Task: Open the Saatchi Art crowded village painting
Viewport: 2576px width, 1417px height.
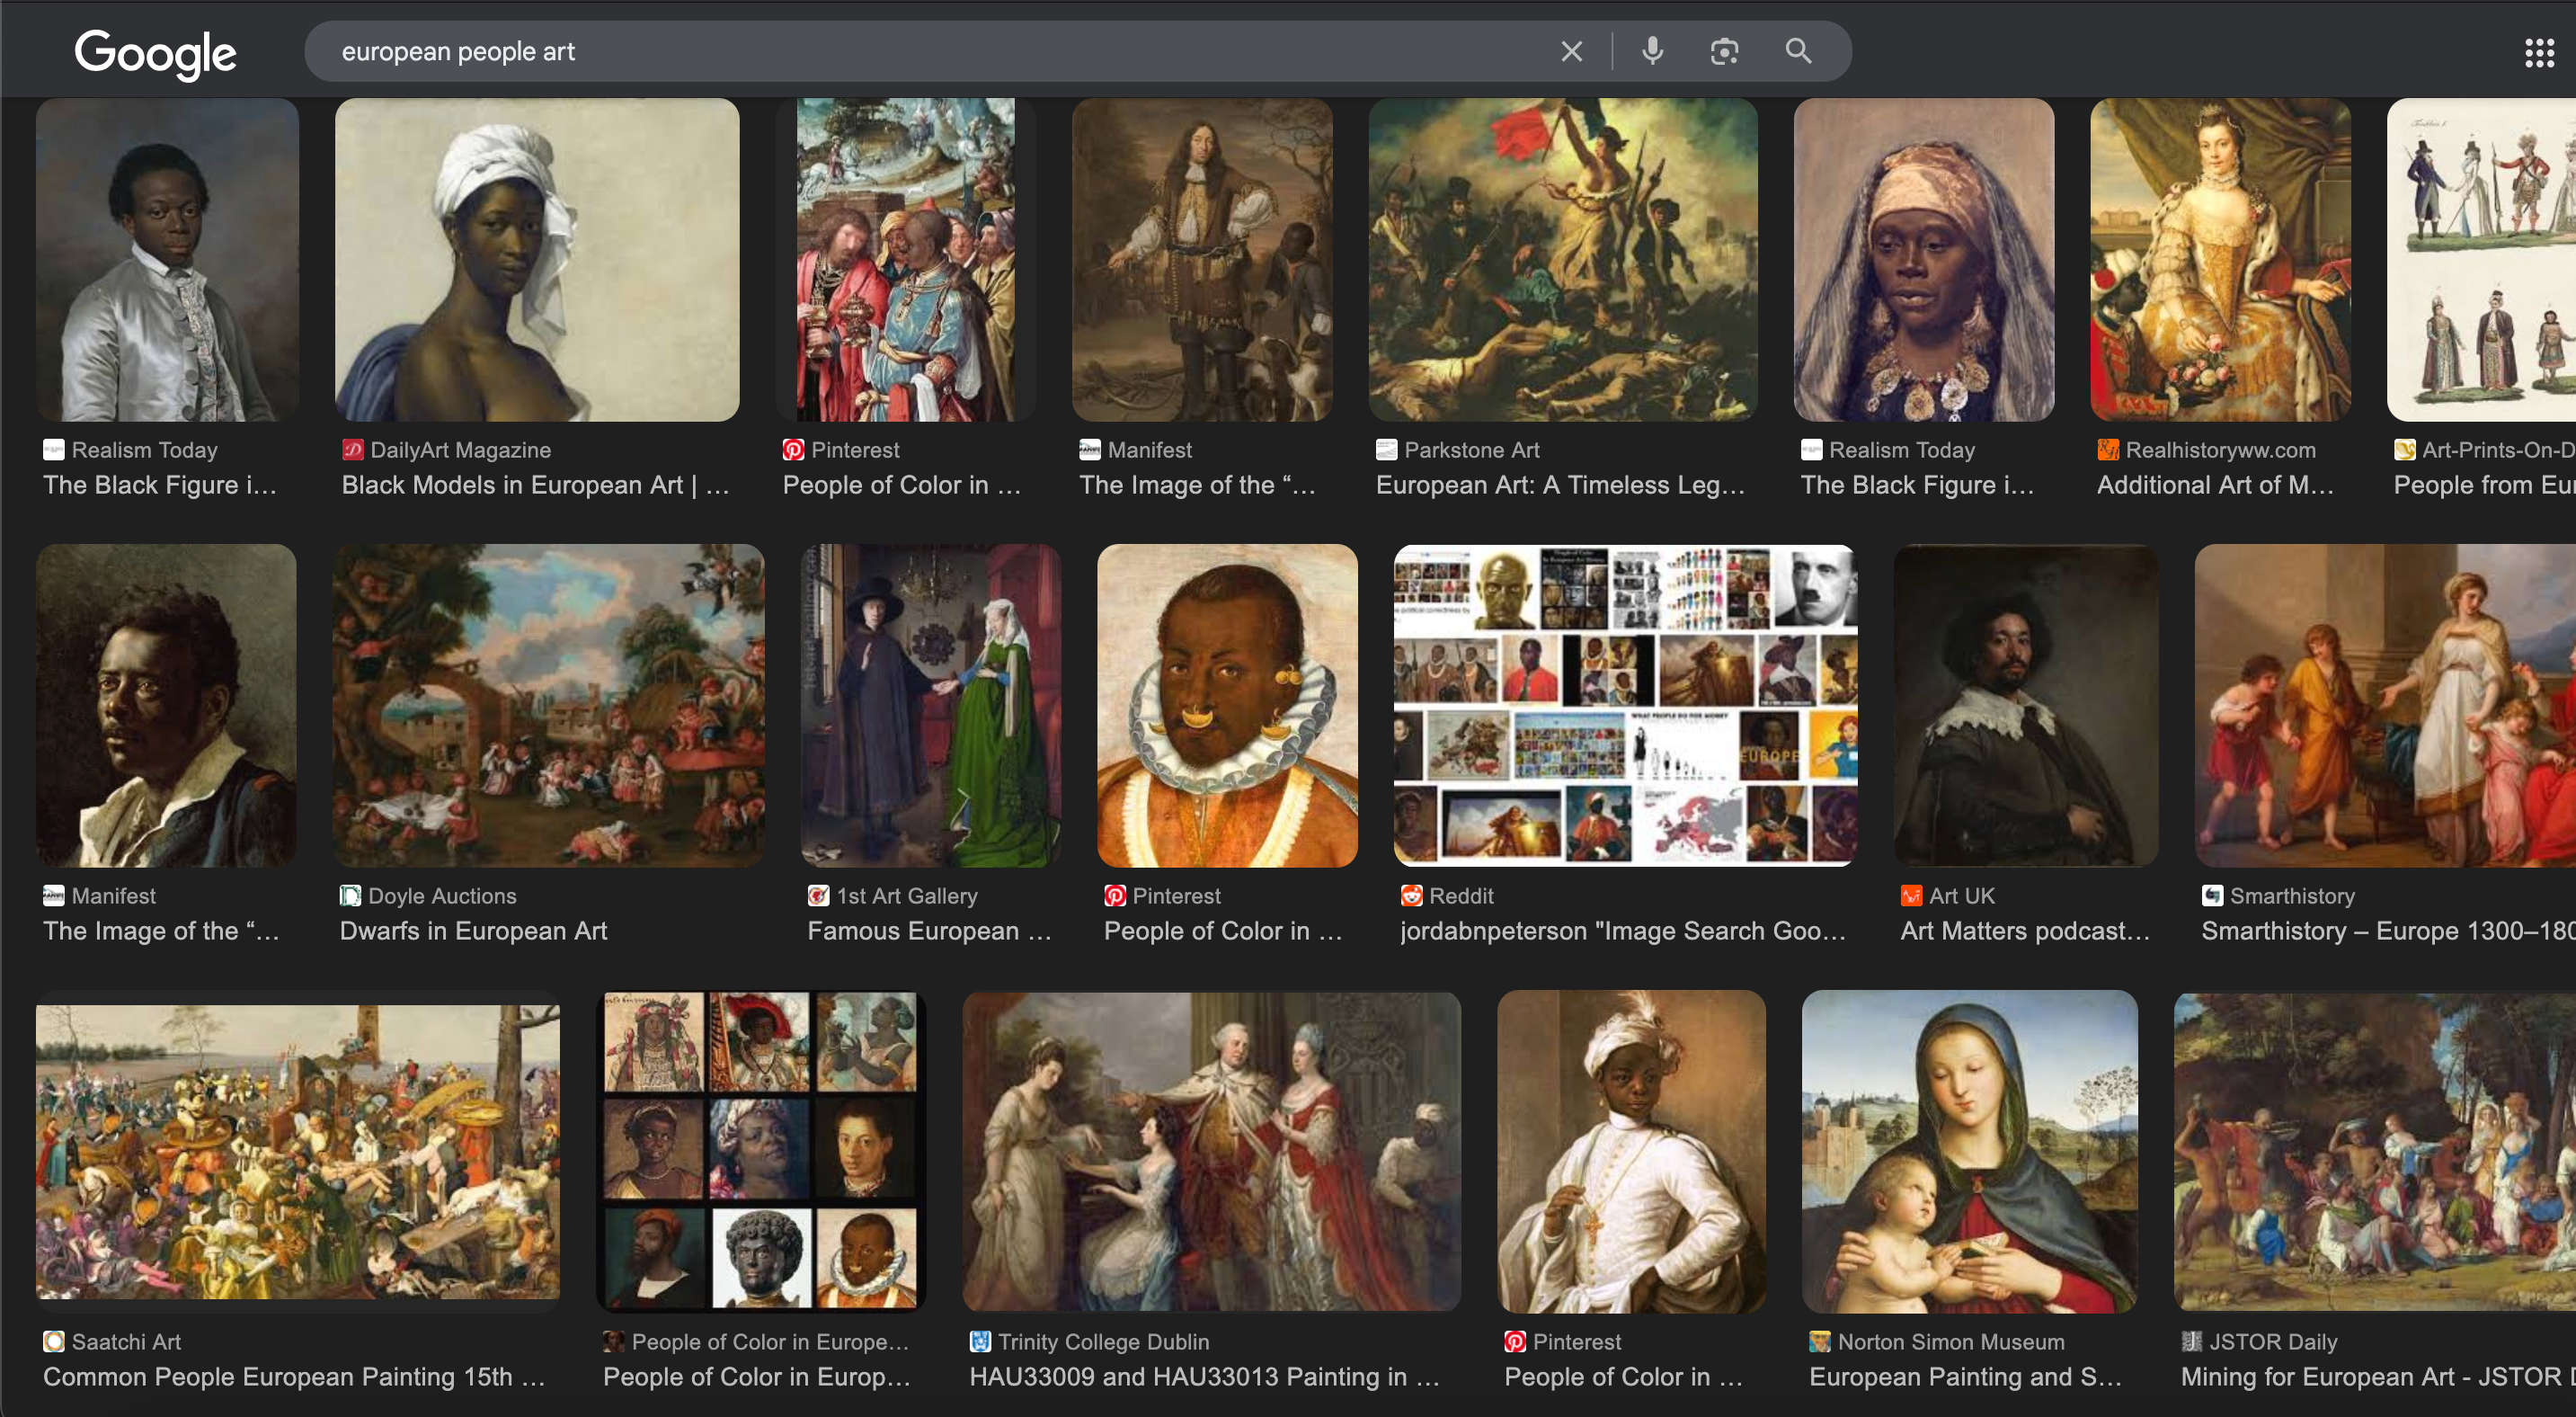Action: tap(298, 1151)
